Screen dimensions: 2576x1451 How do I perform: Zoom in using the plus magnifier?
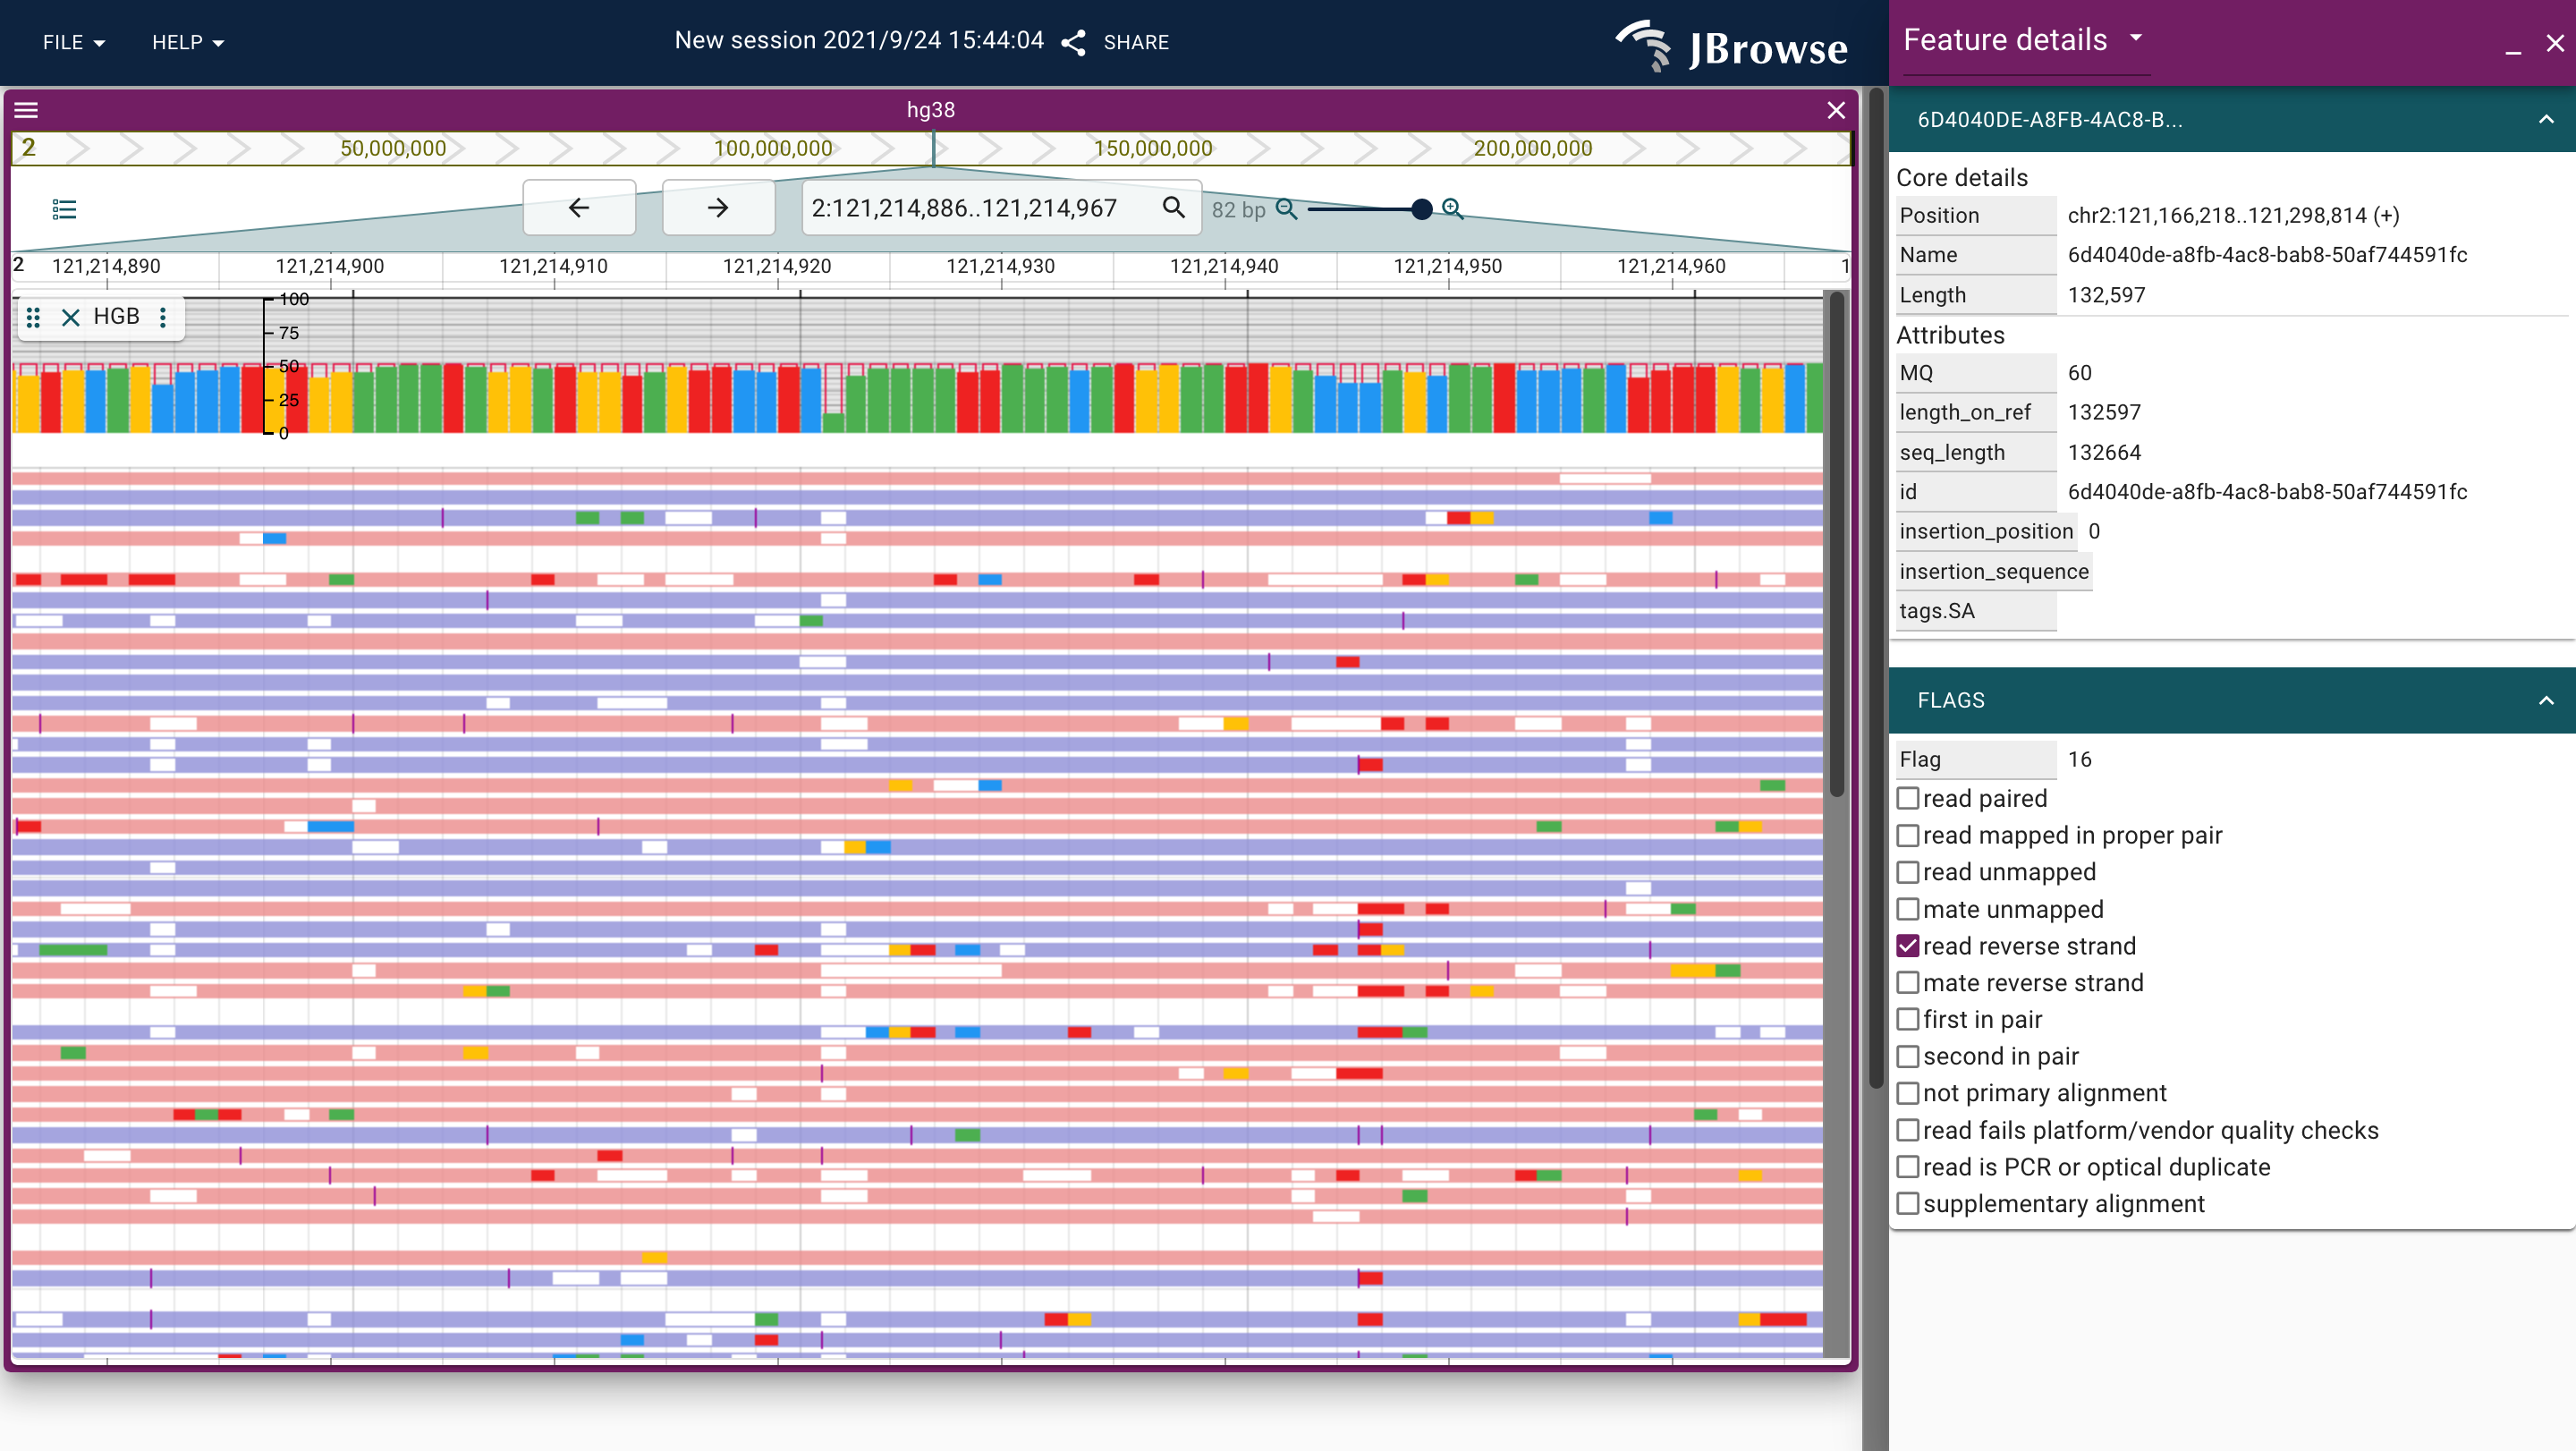[x=1453, y=209]
